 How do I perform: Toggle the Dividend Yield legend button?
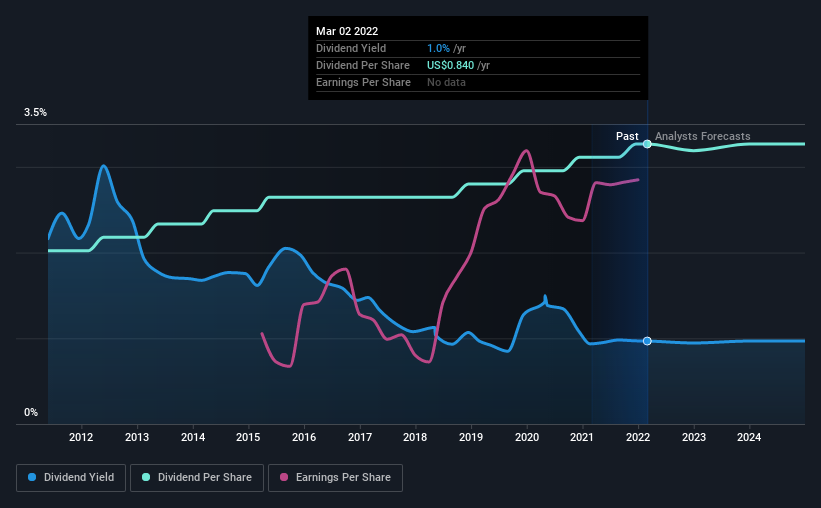(x=71, y=478)
